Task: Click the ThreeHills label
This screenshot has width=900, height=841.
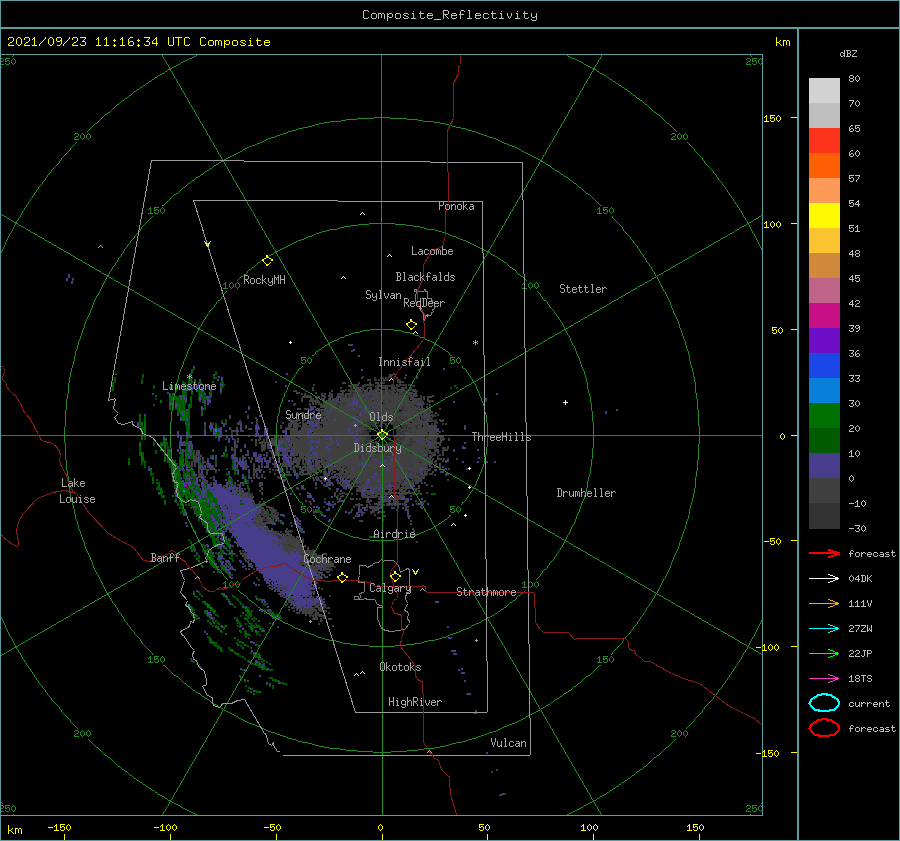Action: pyautogui.click(x=502, y=437)
